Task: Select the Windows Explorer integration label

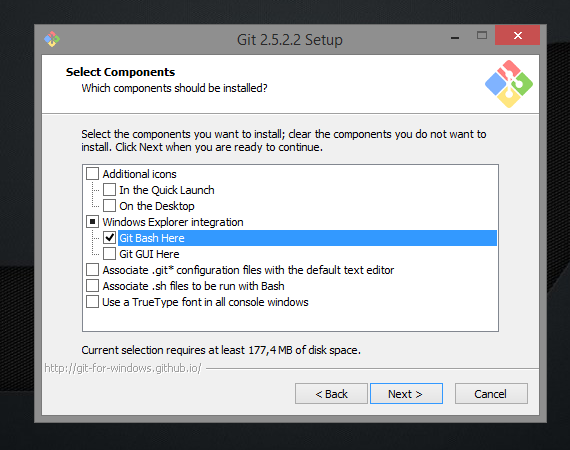Action: click(173, 222)
